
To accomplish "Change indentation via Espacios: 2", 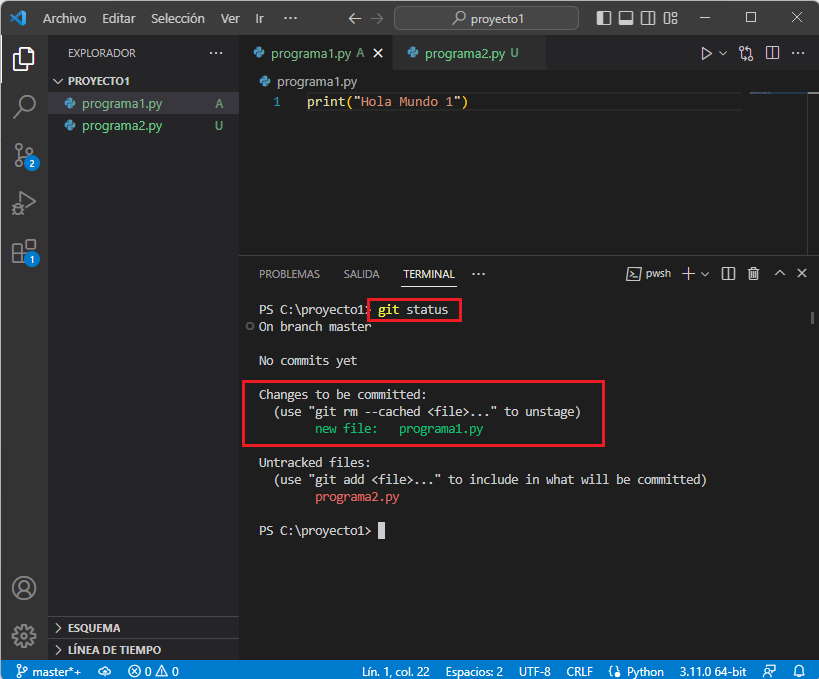I will [x=474, y=671].
